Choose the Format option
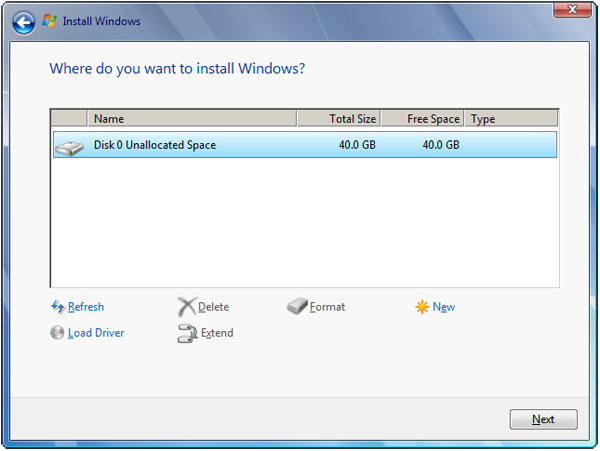The width and height of the screenshot is (600, 451). 327,307
